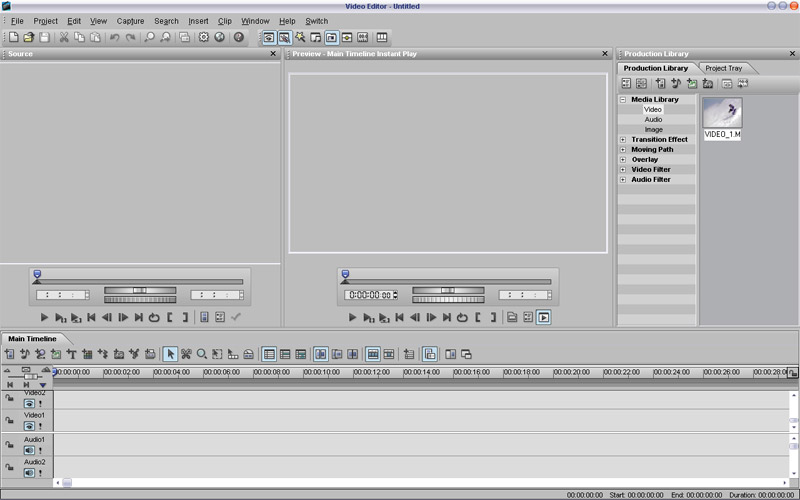This screenshot has height=500, width=800.
Task: Select the Main Timeline tab
Action: (x=32, y=339)
